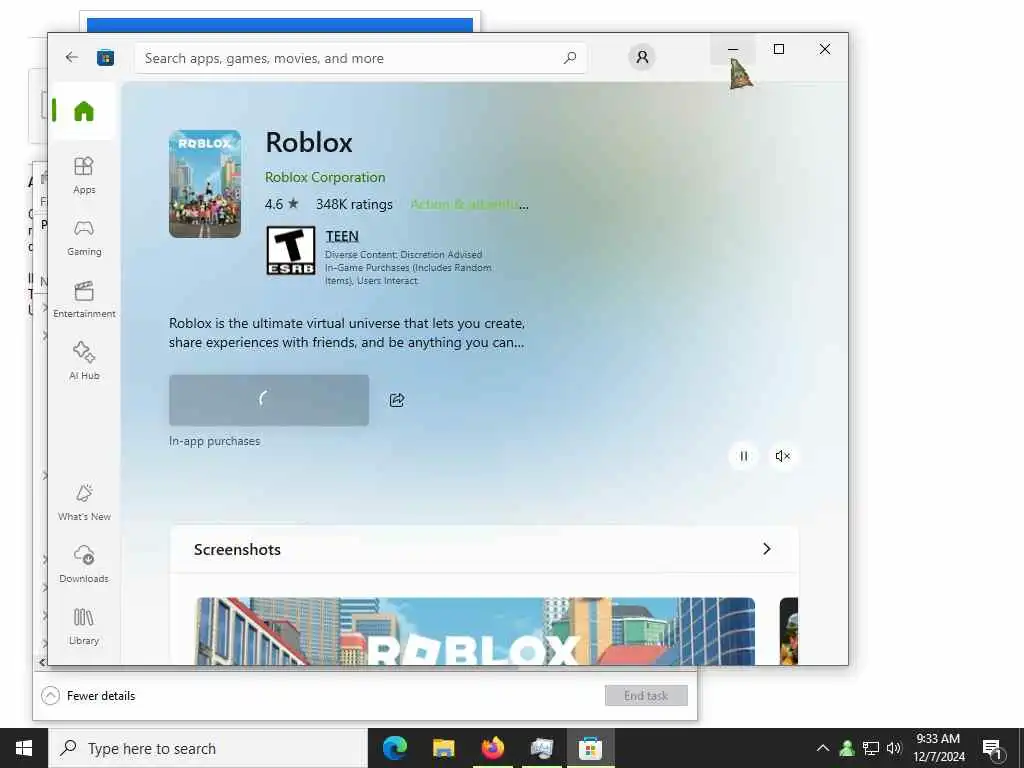Viewport: 1024px width, 768px height.
Task: Click the Roblox app cover thumbnail
Action: 205,184
